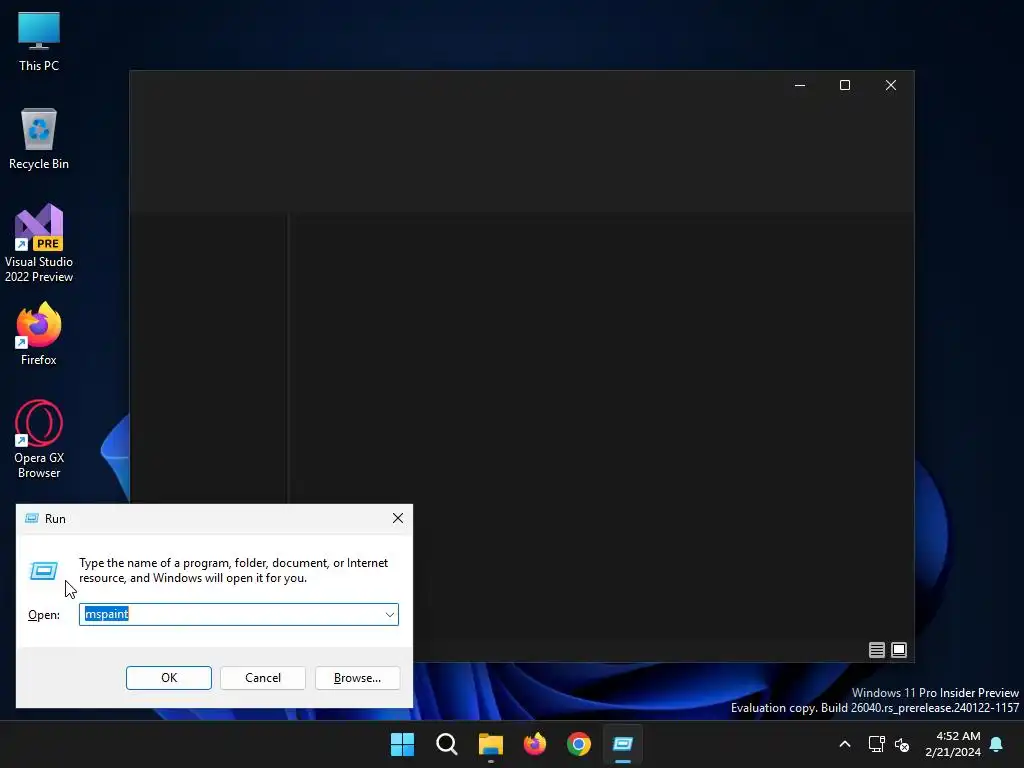This screenshot has height=768, width=1024.
Task: Minimize the dark File Explorer window
Action: [x=800, y=86]
